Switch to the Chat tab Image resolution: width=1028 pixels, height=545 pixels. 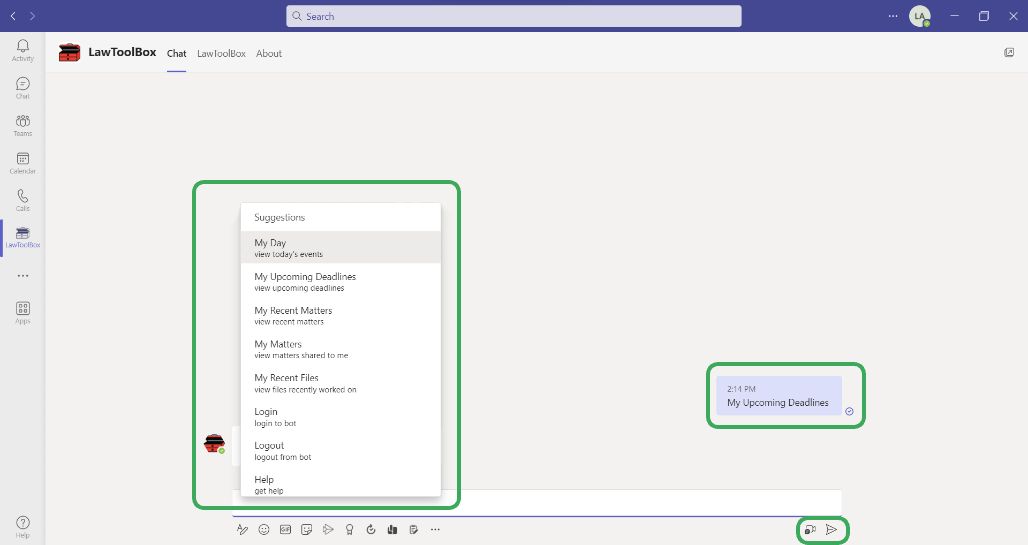[x=176, y=54]
